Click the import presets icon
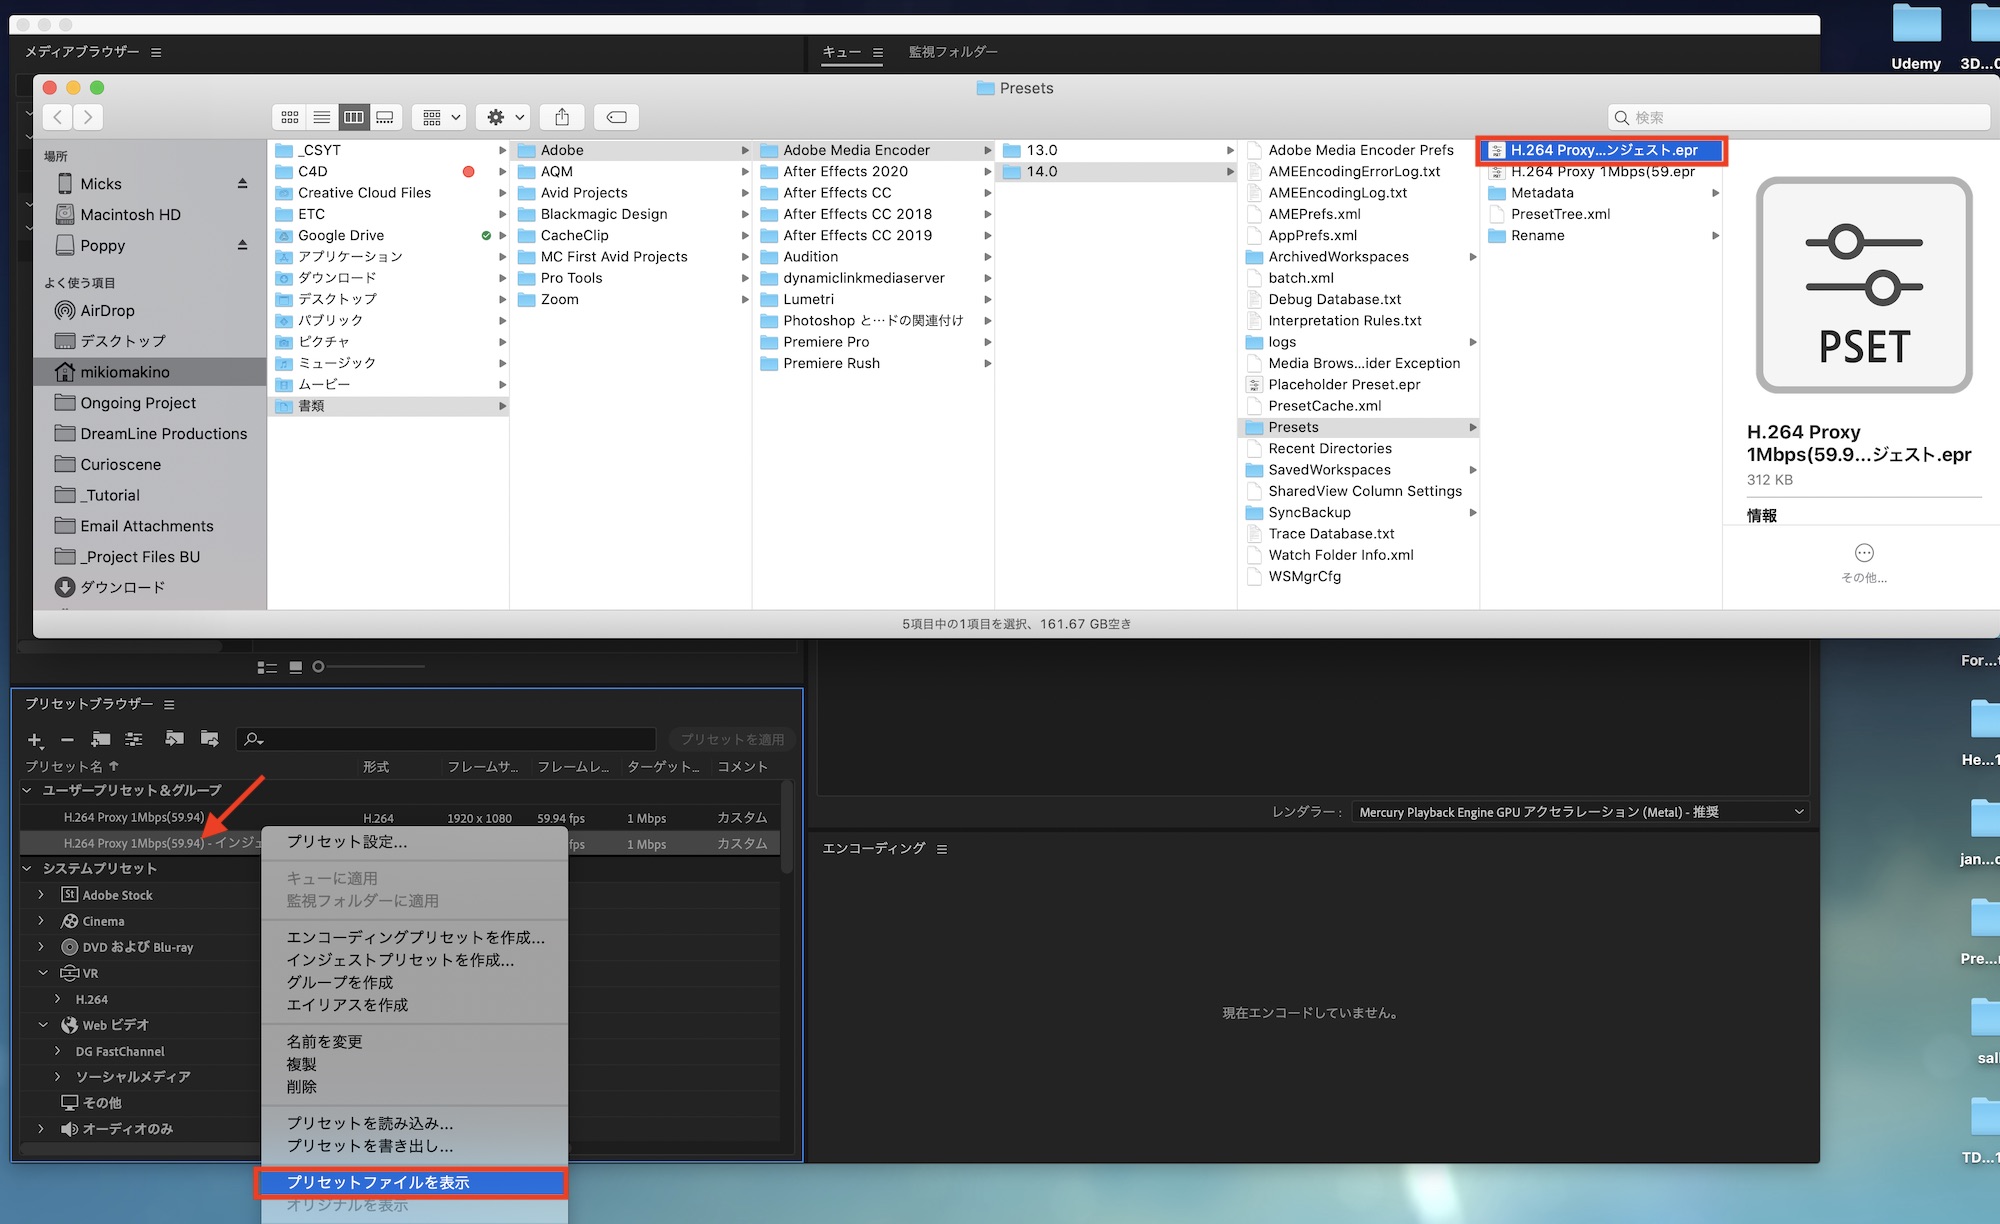The height and width of the screenshot is (1224, 2000). (x=175, y=739)
